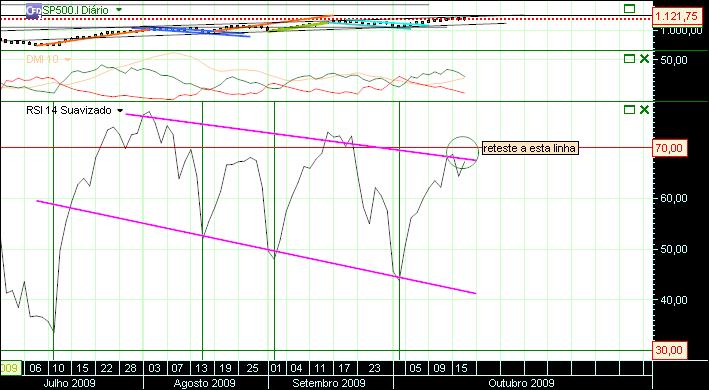Open the RSI 14 Suavizado dropdown
The width and height of the screenshot is (709, 390).
[x=119, y=111]
